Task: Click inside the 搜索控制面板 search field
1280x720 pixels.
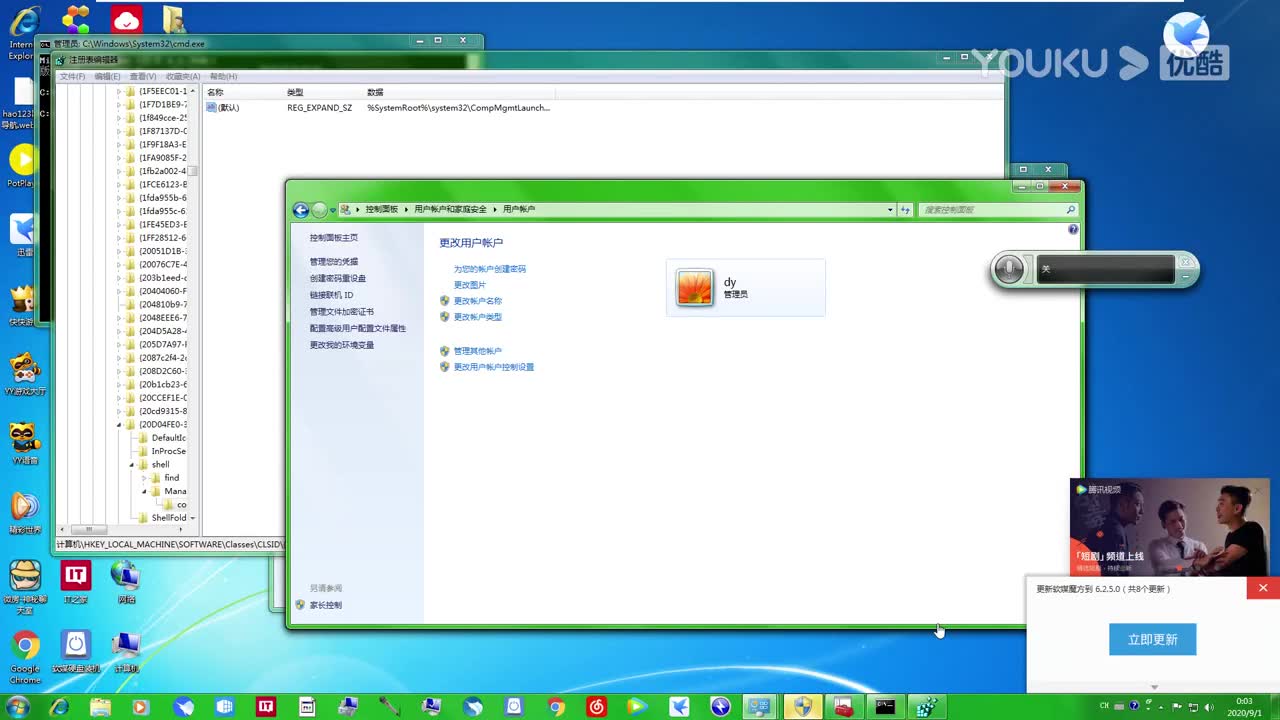Action: coord(990,210)
